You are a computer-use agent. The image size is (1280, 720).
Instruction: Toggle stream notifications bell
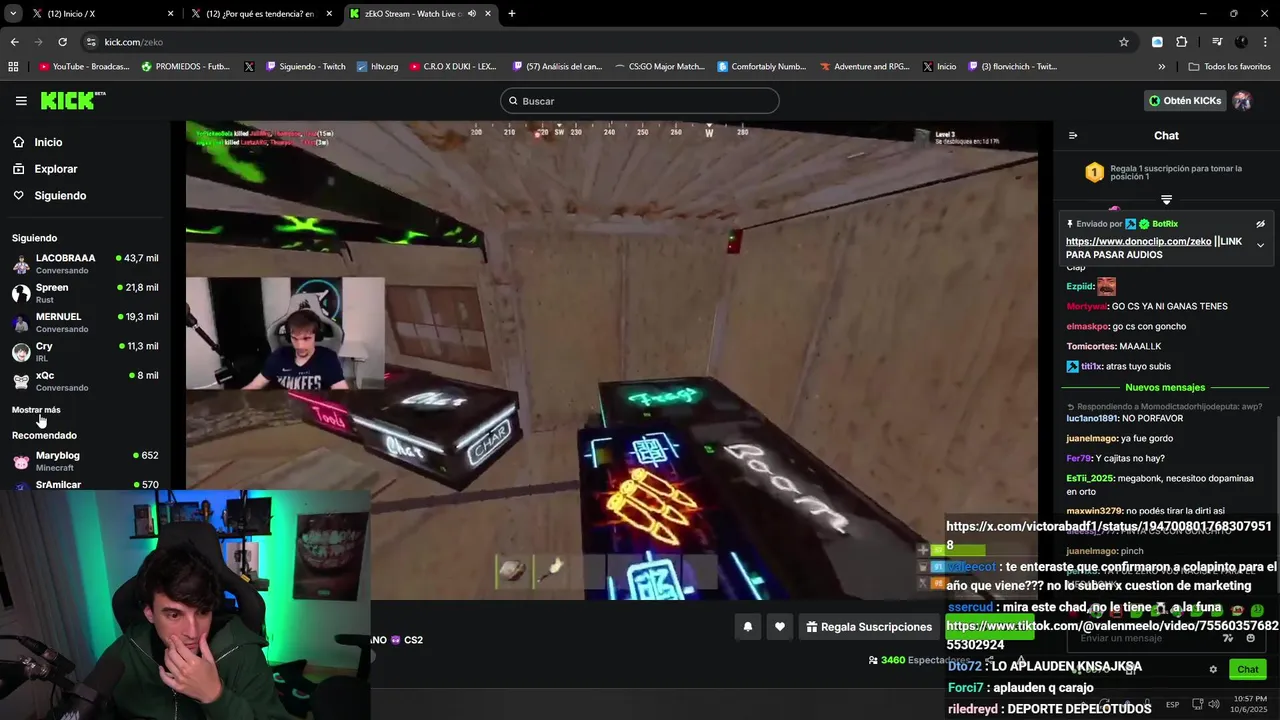[x=747, y=627]
